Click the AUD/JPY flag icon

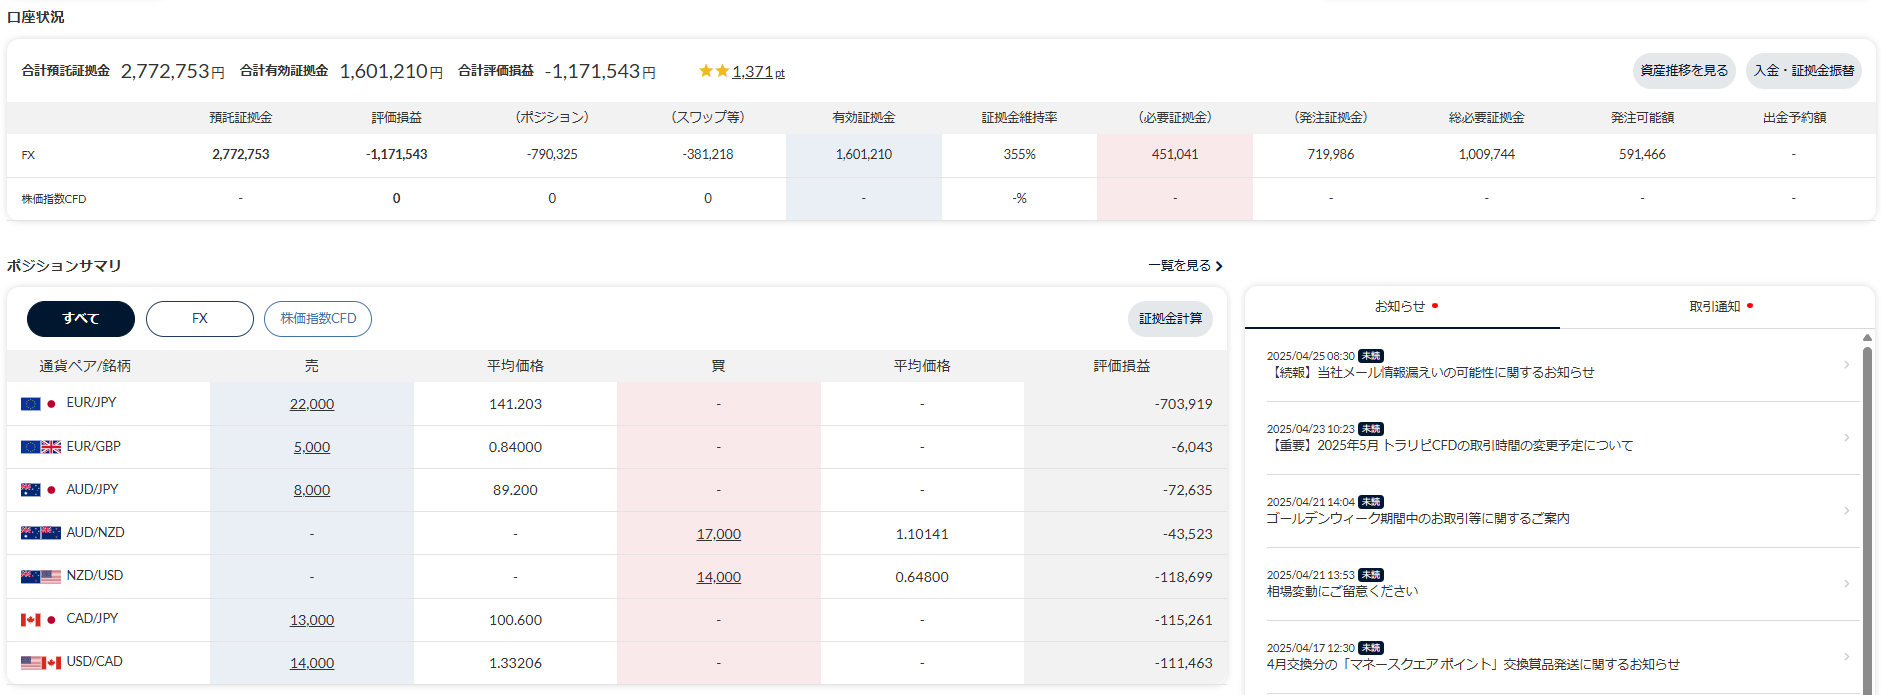(39, 490)
